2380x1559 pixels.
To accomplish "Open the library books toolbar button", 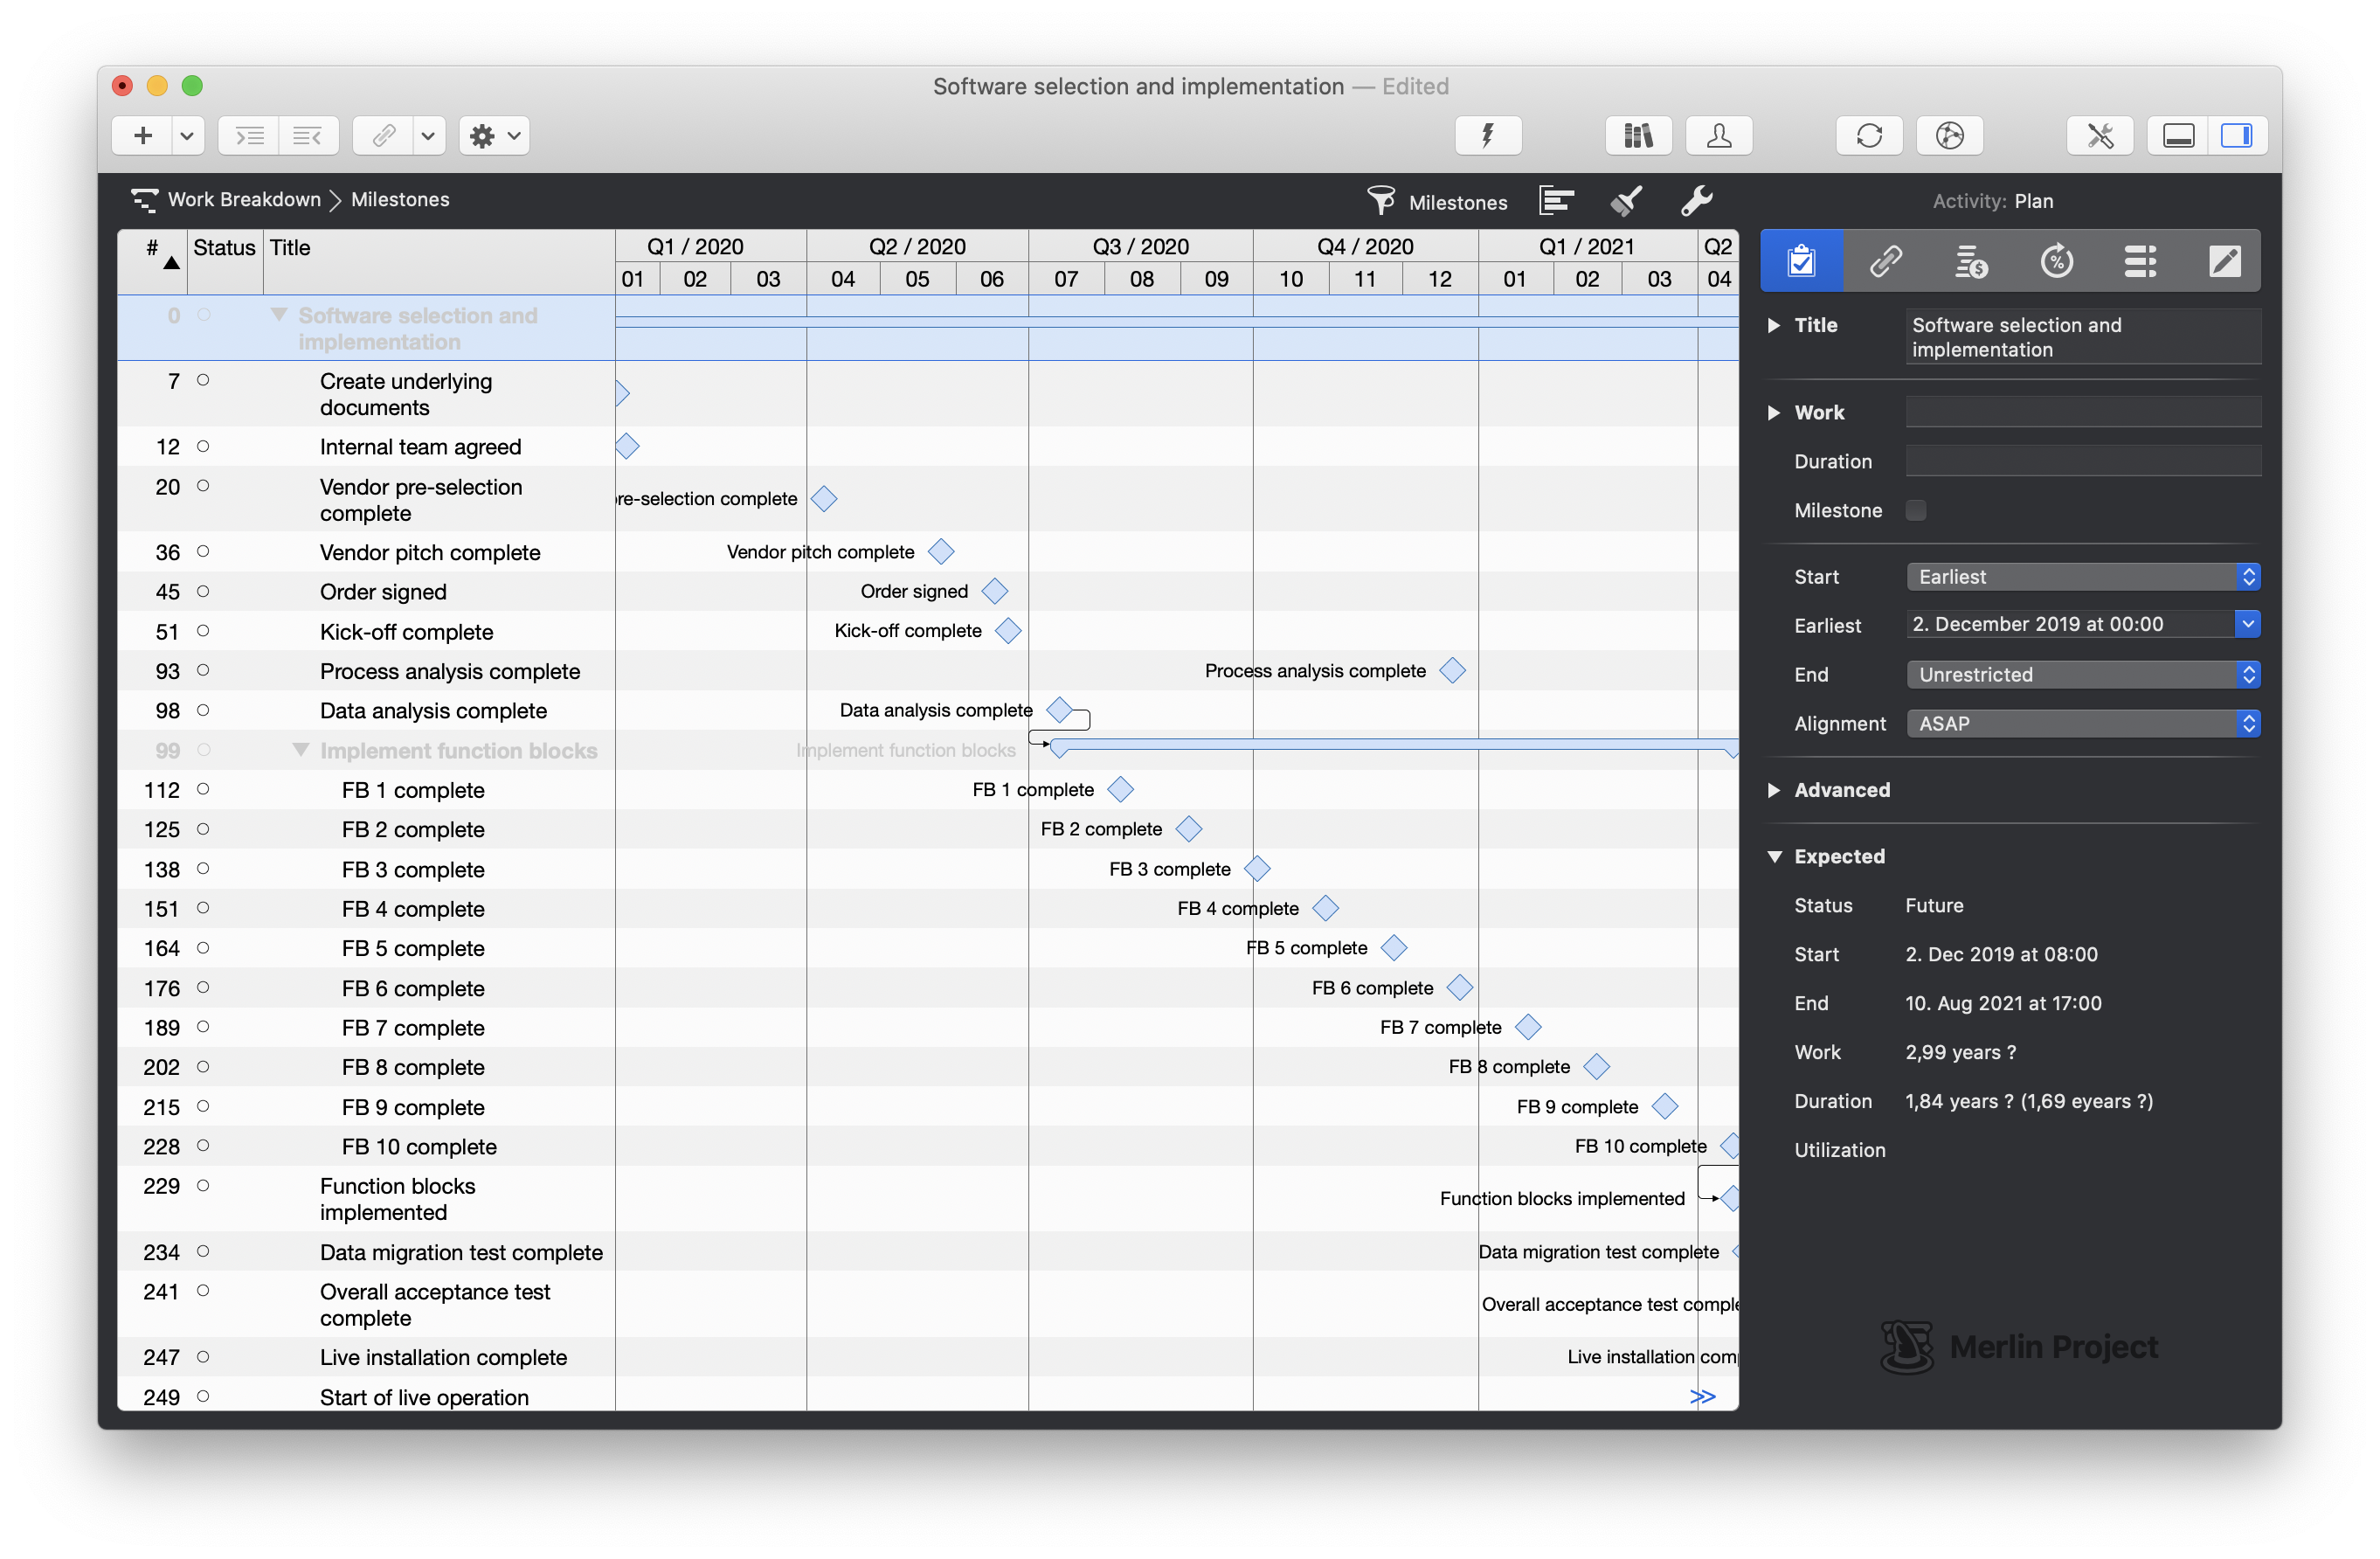I will pos(1638,135).
